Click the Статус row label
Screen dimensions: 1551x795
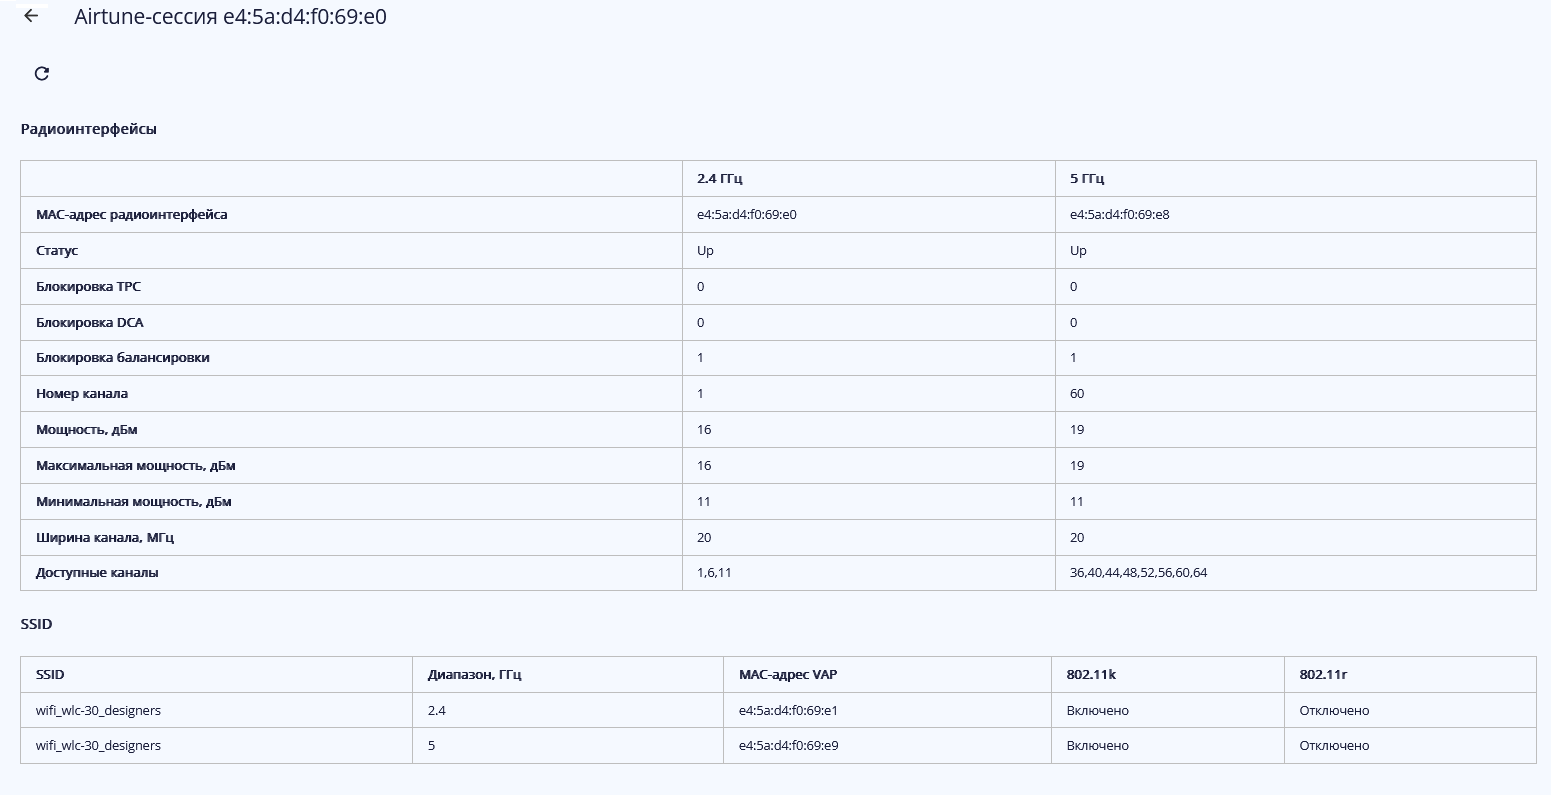pos(57,250)
